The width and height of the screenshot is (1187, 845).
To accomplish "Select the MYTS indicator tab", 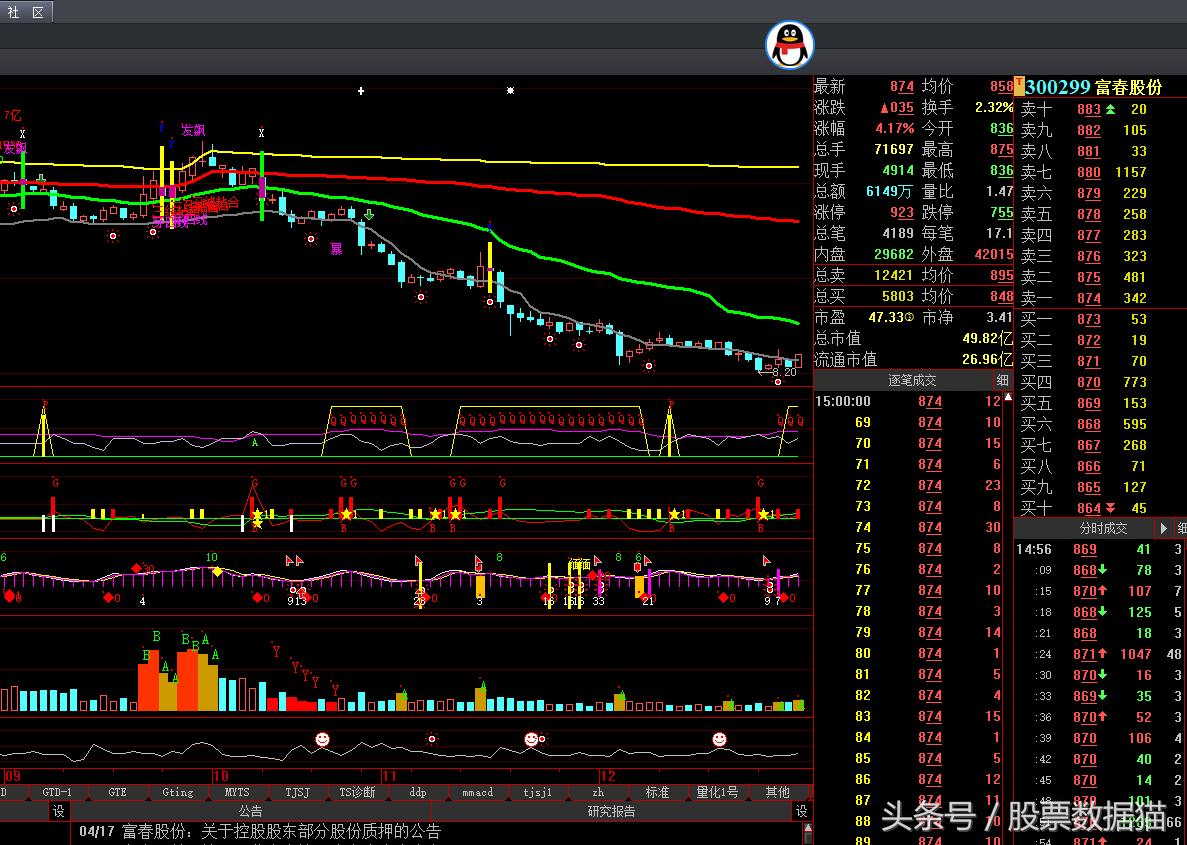I will point(237,792).
